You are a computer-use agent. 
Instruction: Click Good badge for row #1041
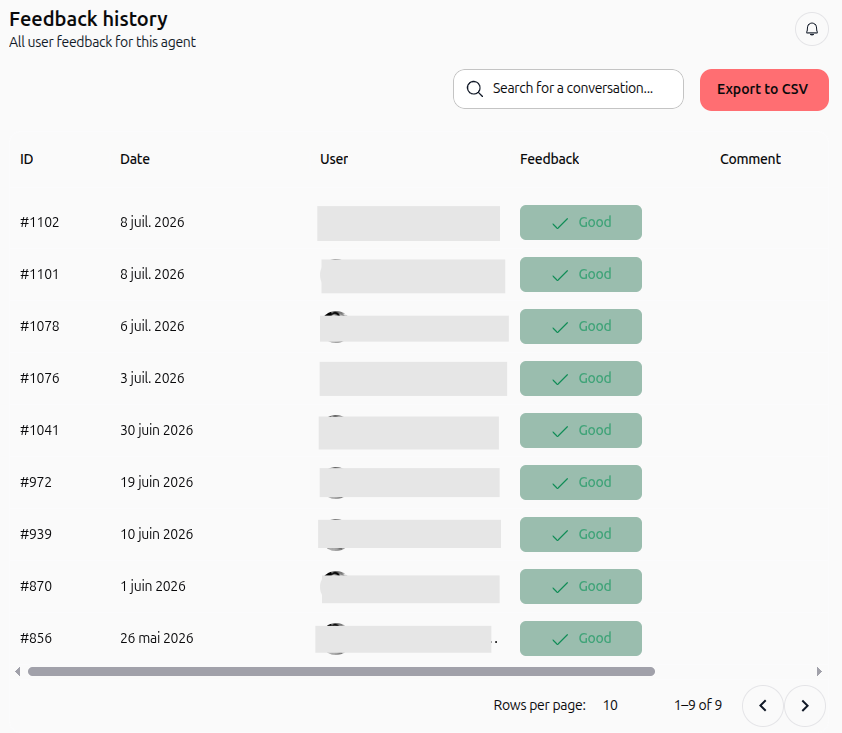click(x=580, y=431)
